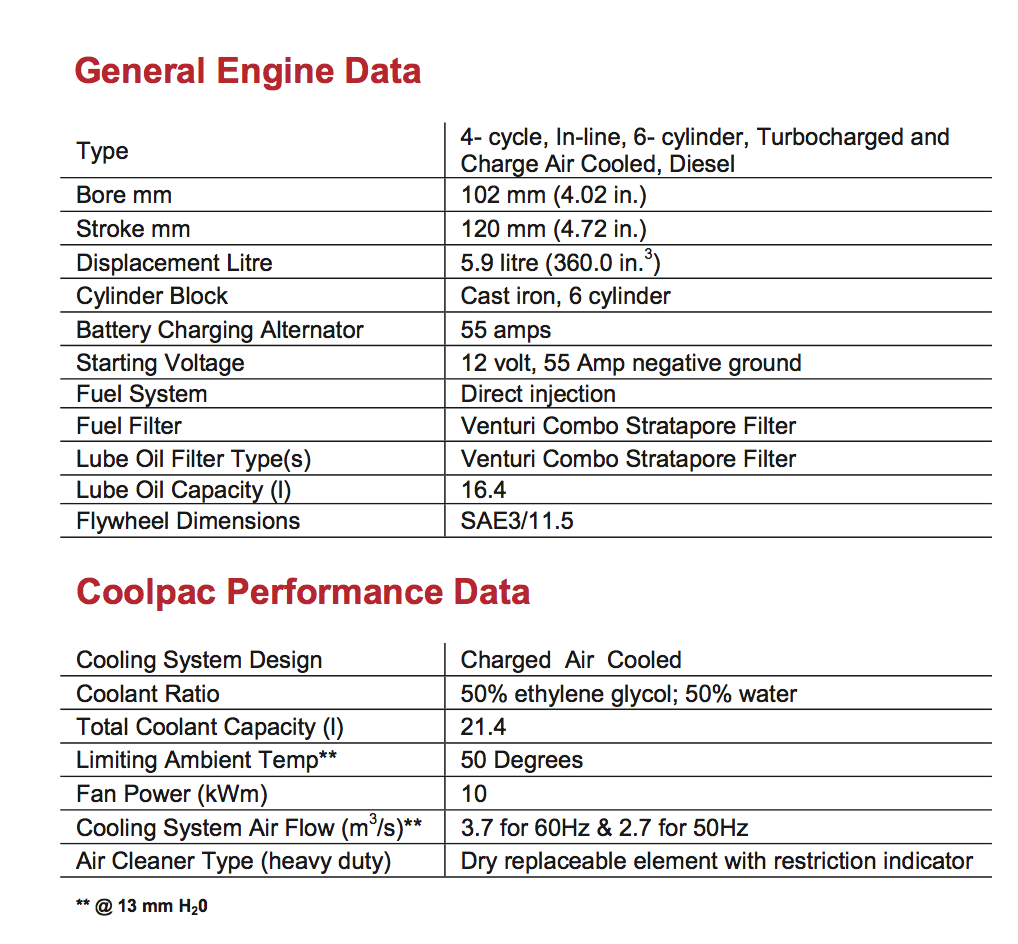Select the Cylinder Block label
This screenshot has height=944, width=1018.
152,296
